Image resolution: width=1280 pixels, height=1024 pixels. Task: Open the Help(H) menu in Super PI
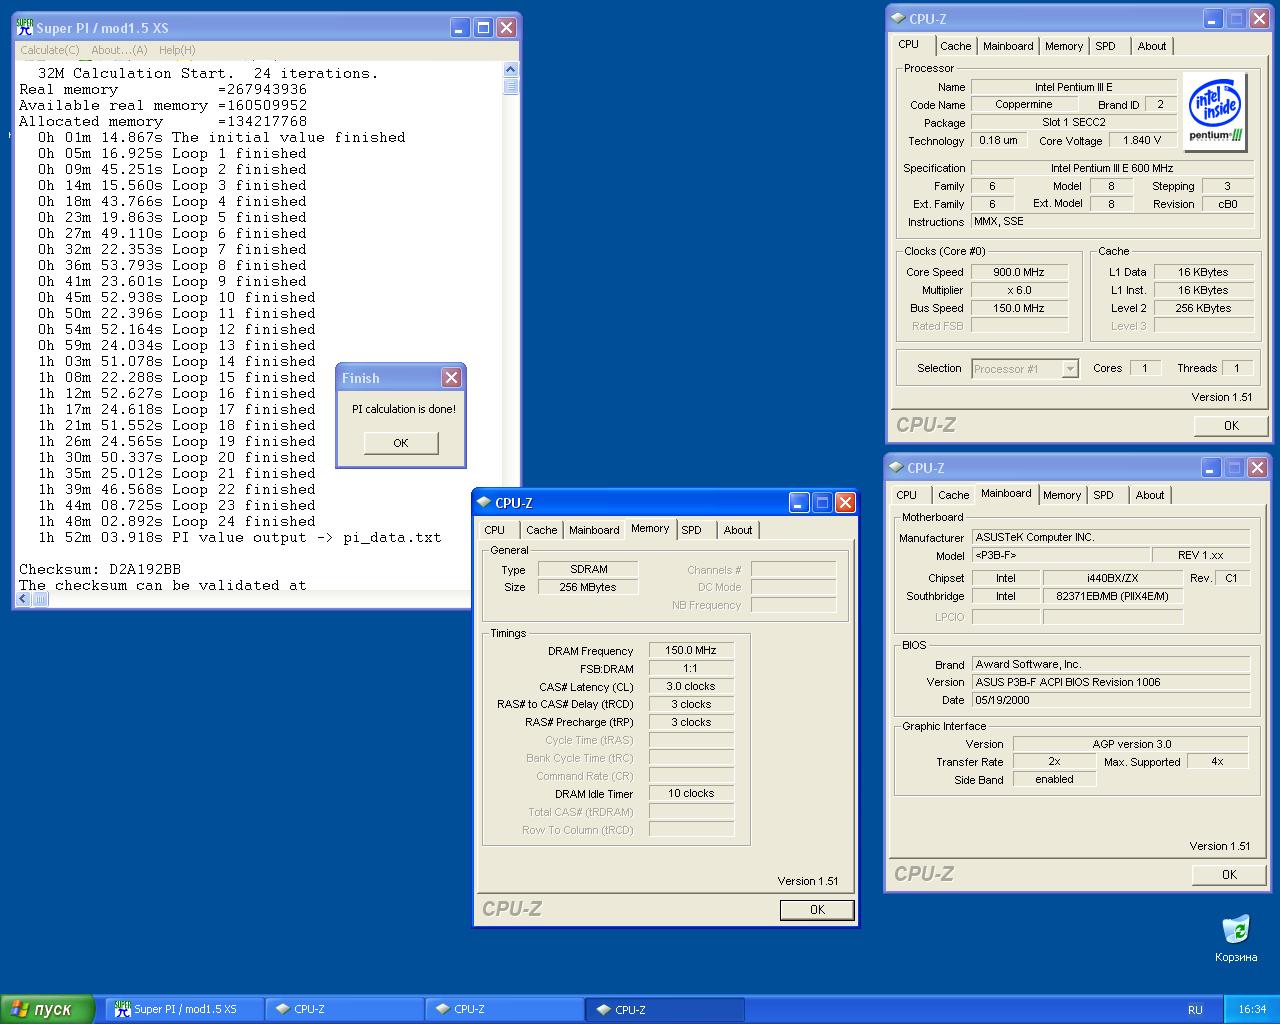pos(177,50)
